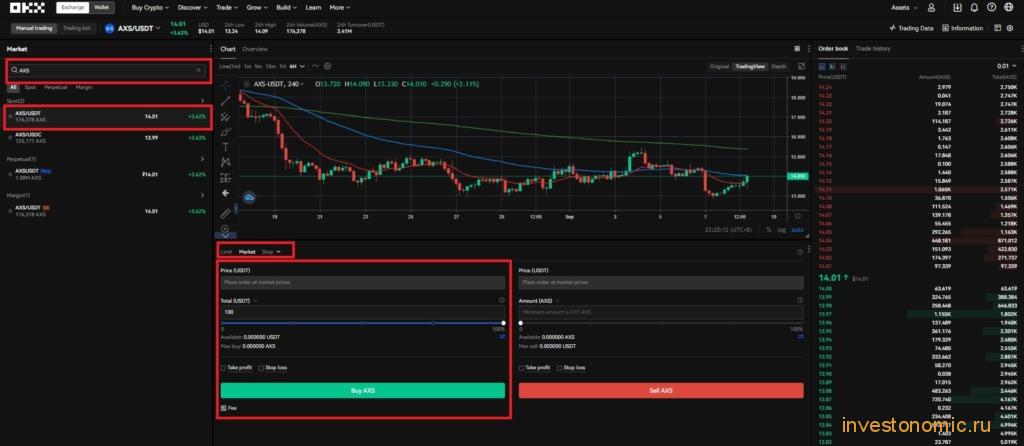This screenshot has height=446, width=1024.
Task: Open the user profile icon
Action: [931, 8]
